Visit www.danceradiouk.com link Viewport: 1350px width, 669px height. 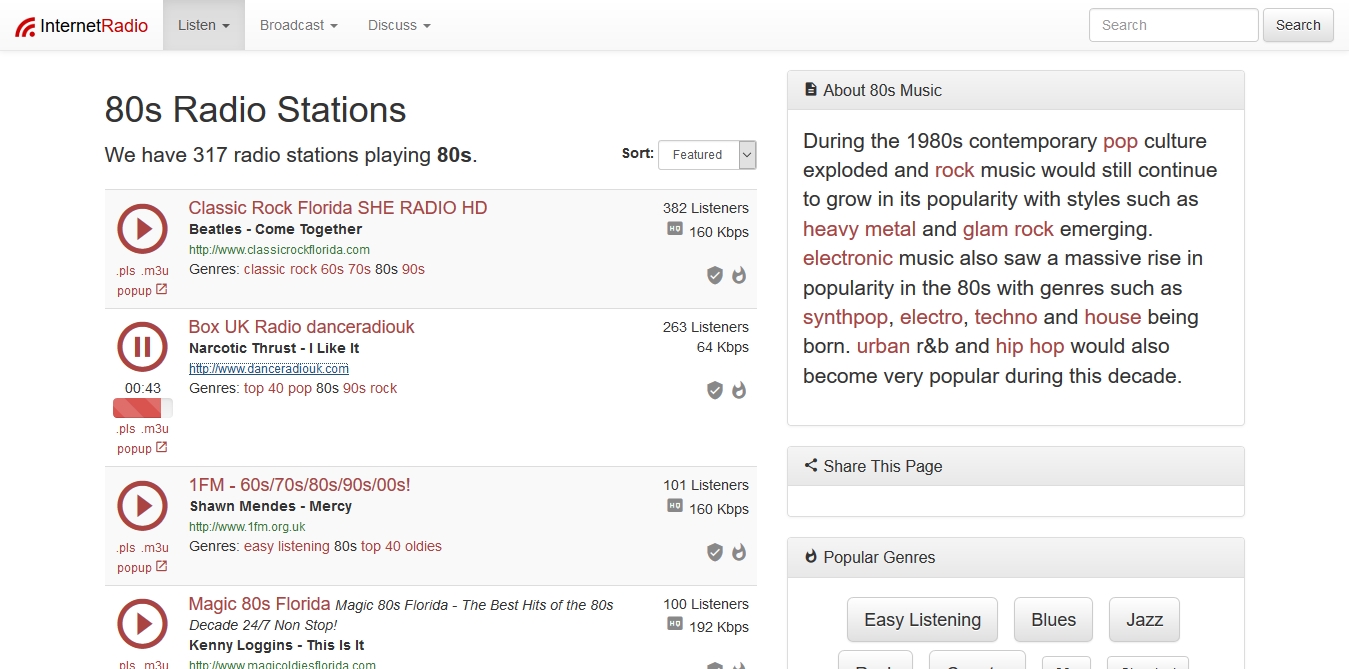click(x=269, y=369)
